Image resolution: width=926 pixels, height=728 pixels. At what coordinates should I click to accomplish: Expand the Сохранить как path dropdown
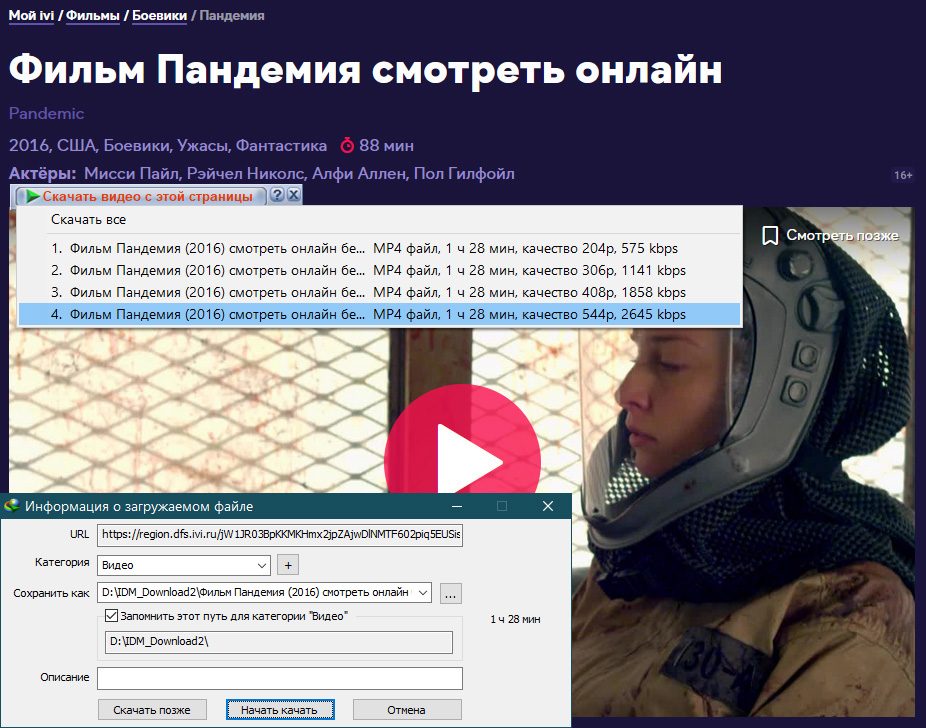423,593
